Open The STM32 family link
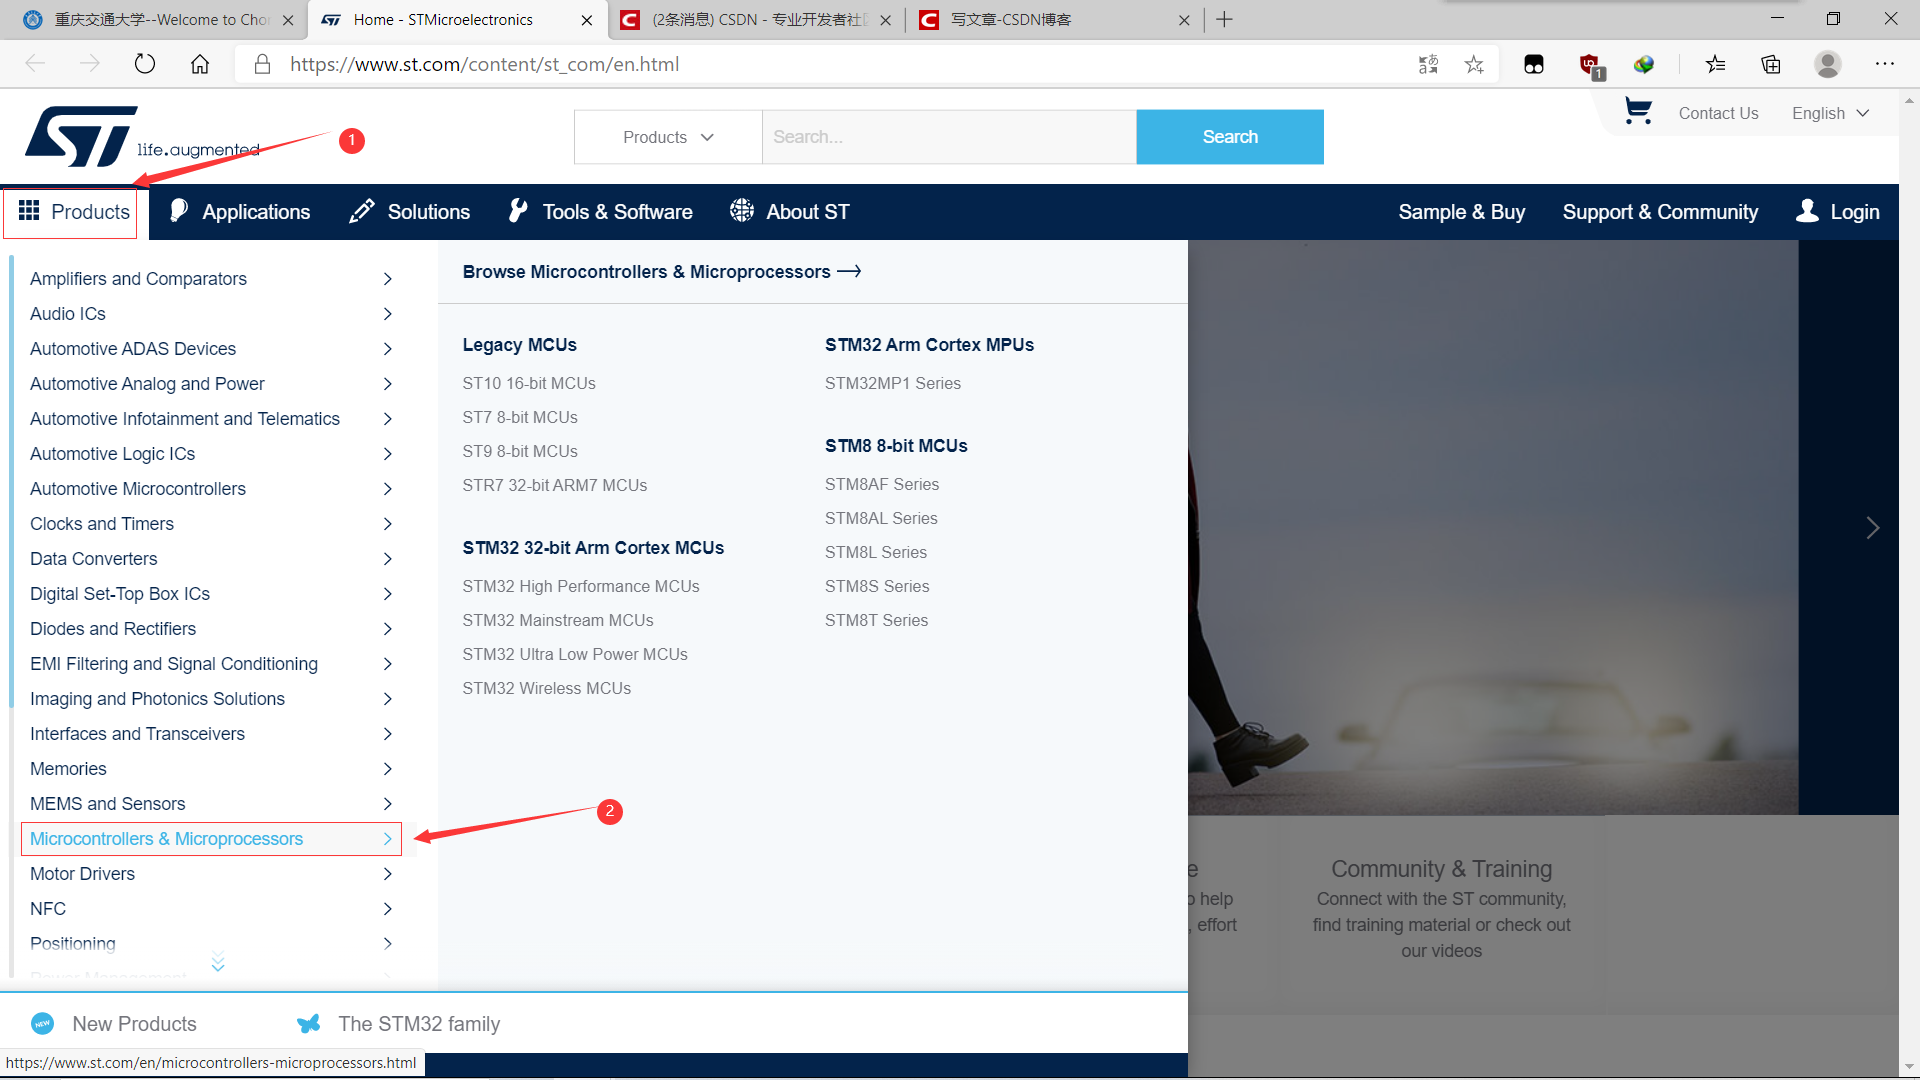The width and height of the screenshot is (1920, 1080). click(419, 1024)
